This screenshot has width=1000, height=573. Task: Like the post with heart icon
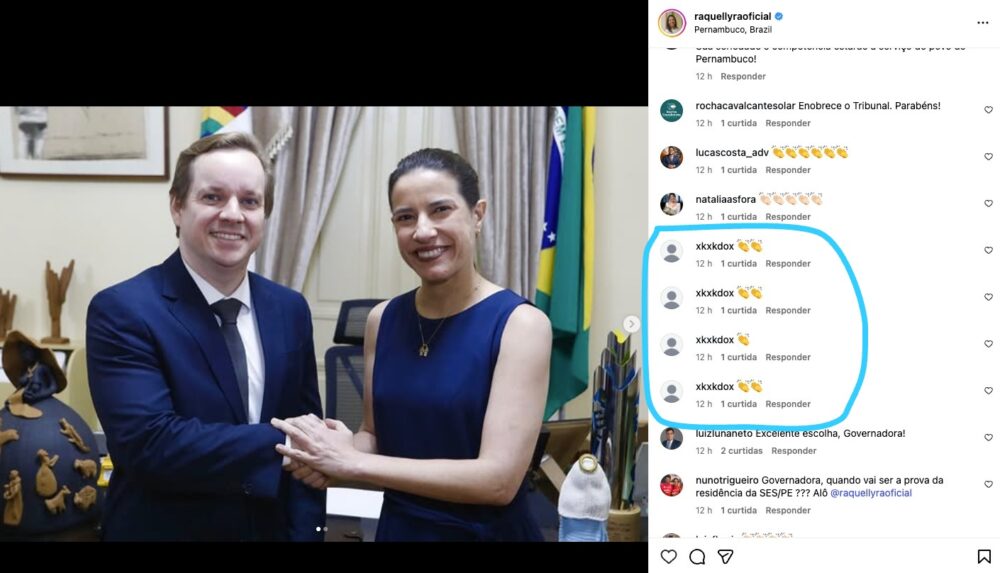(x=668, y=556)
